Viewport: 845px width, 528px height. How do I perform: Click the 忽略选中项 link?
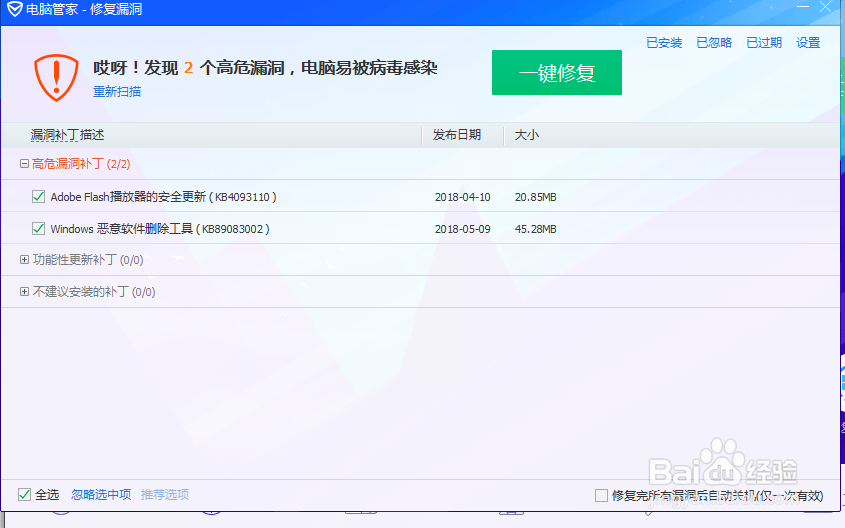(x=101, y=495)
